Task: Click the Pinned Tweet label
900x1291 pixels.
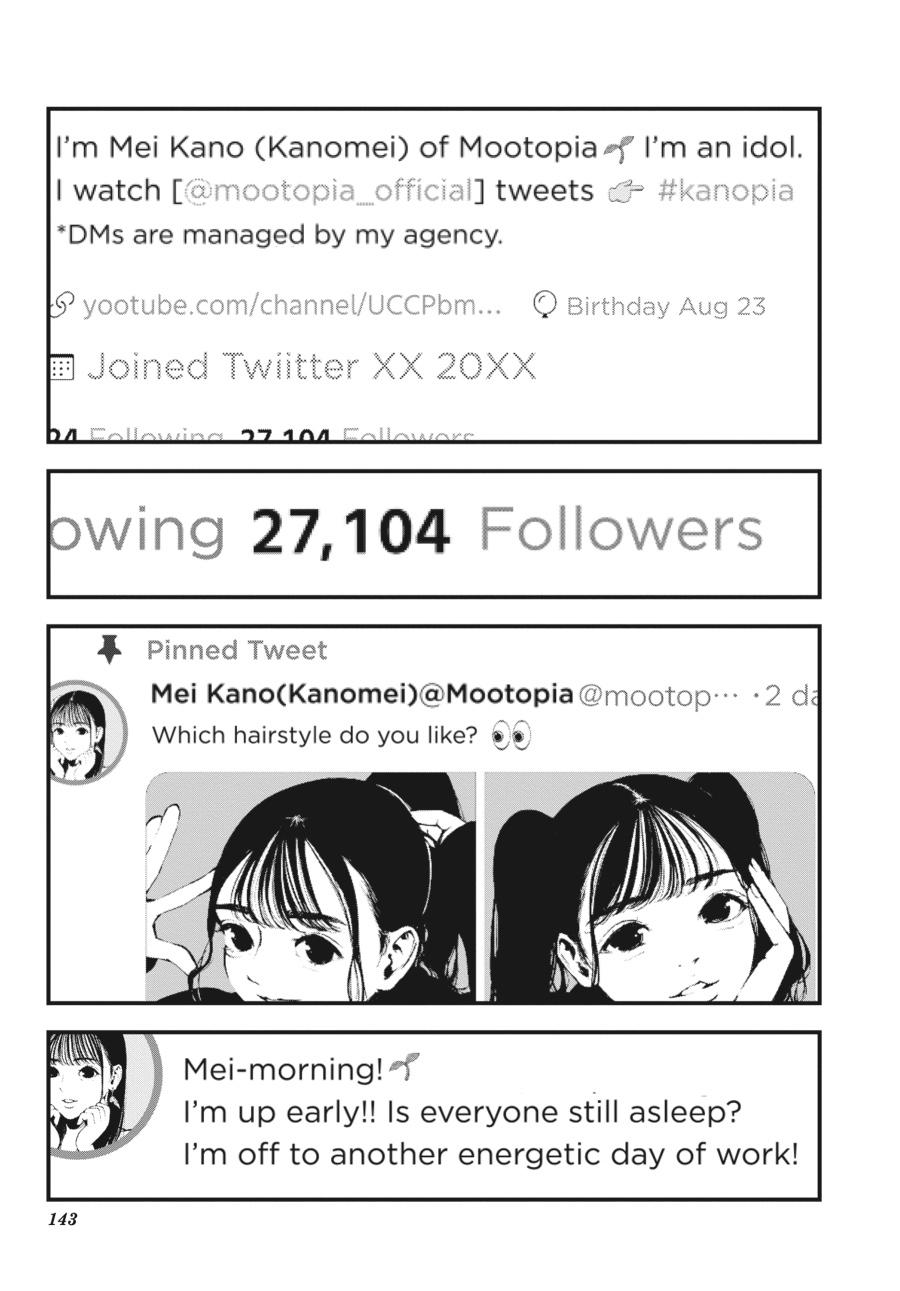Action: point(237,650)
